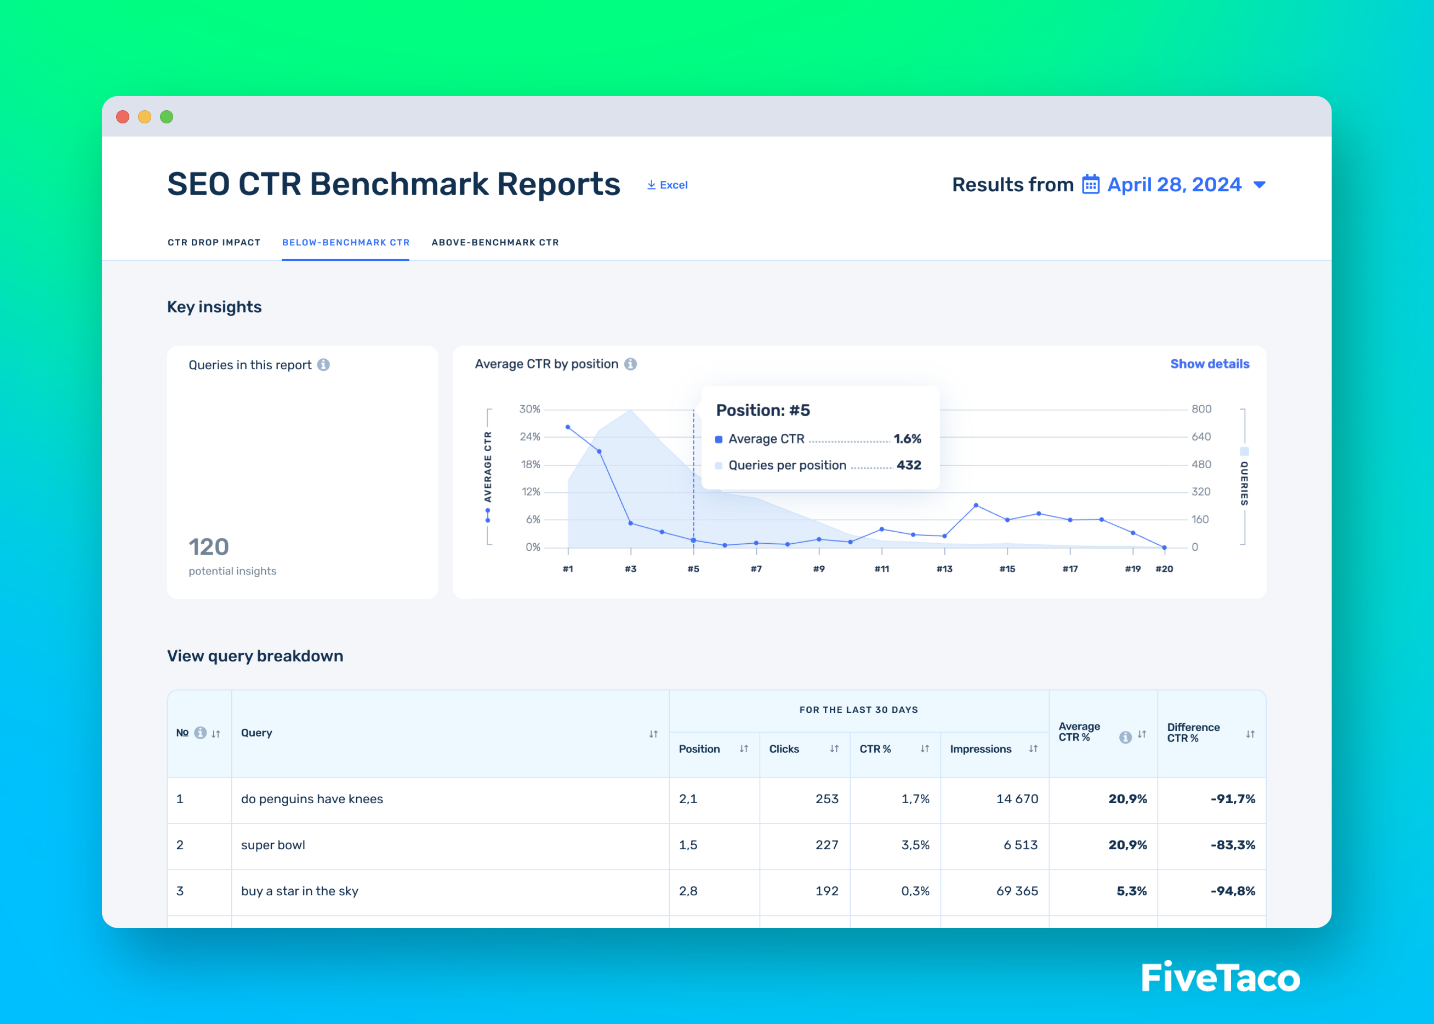
Task: Sort table by Query column
Action: (x=653, y=734)
